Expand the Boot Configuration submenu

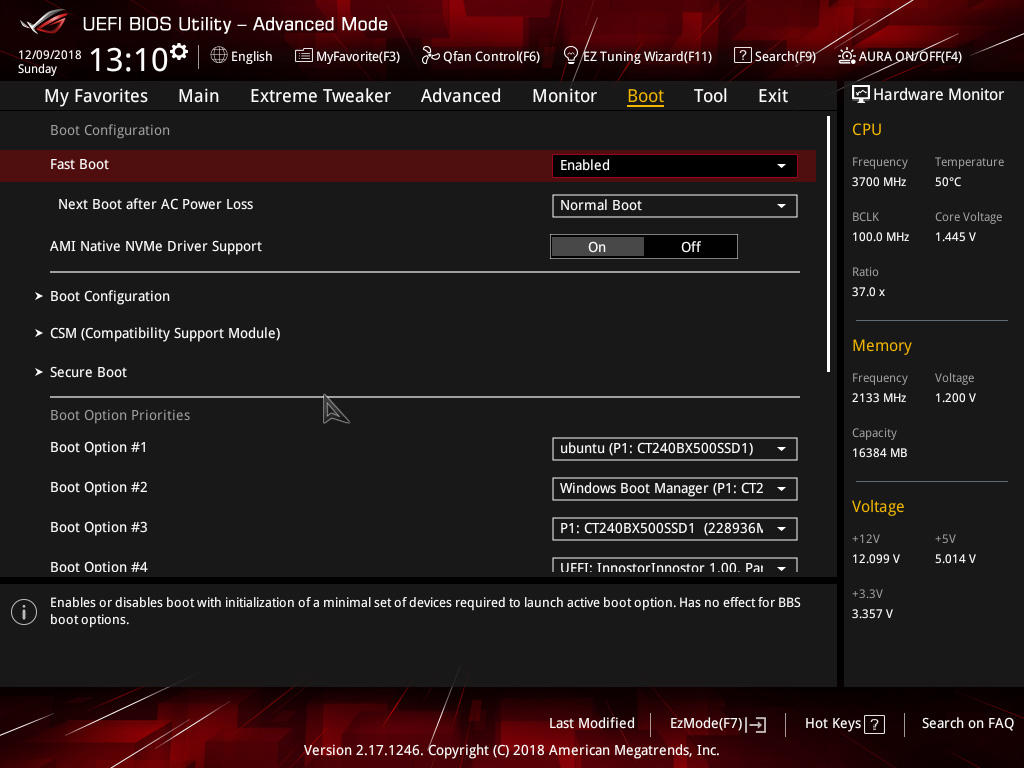110,296
